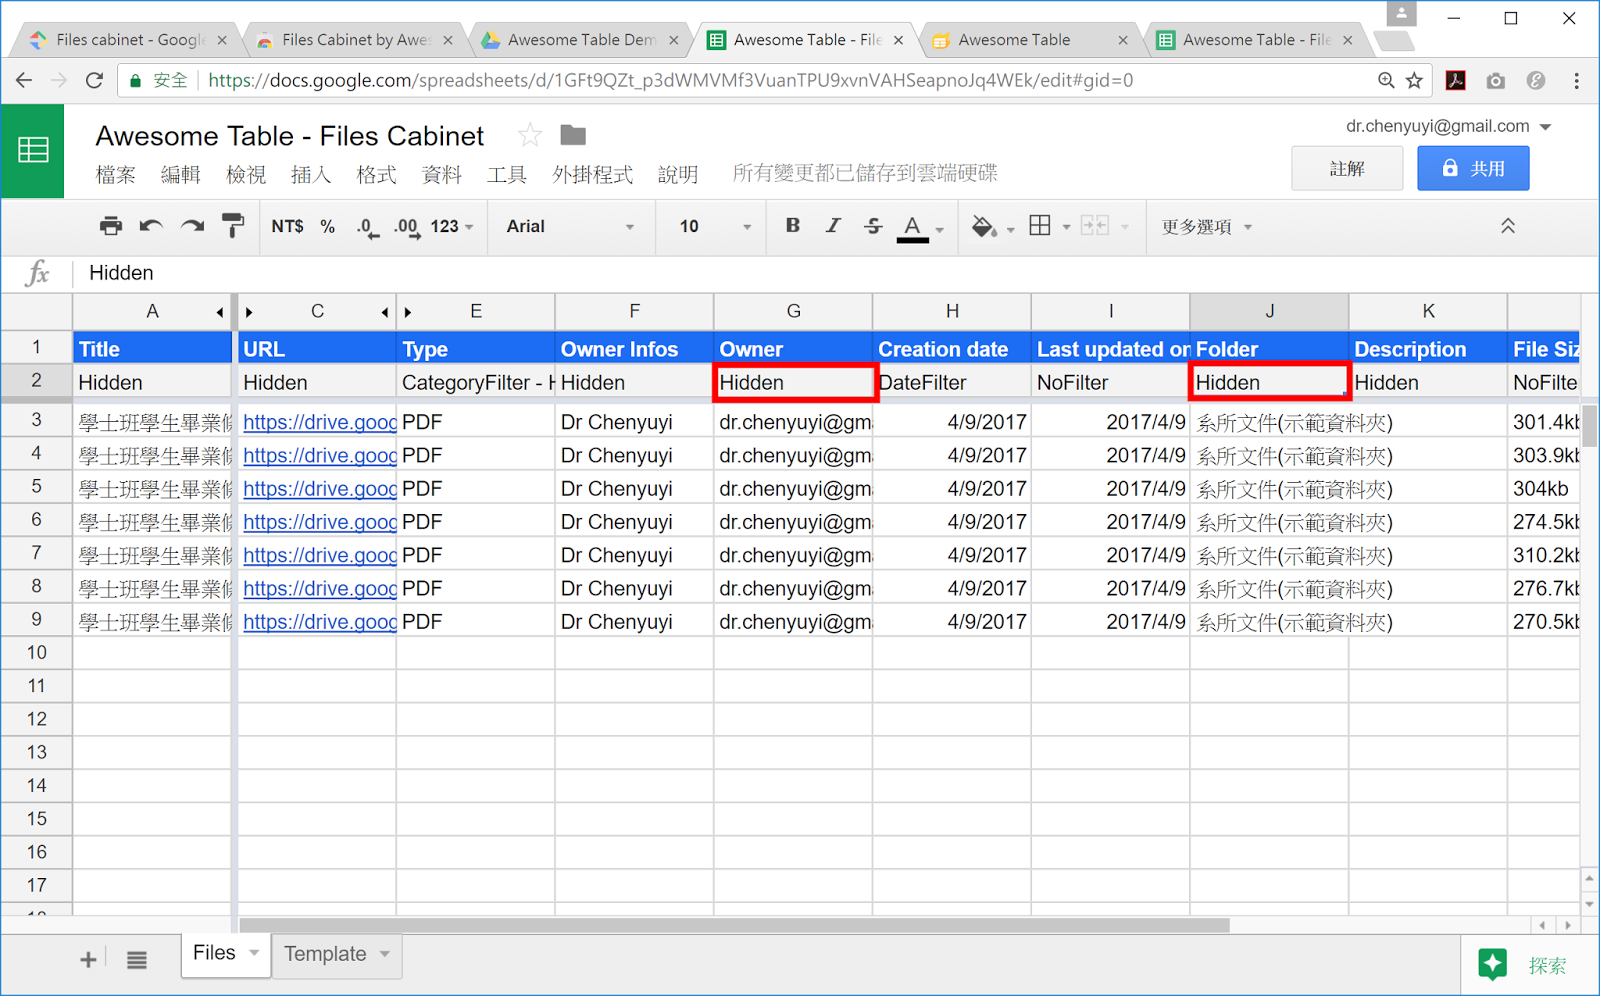Increase decimal places
The height and width of the screenshot is (996, 1600).
[x=406, y=227]
